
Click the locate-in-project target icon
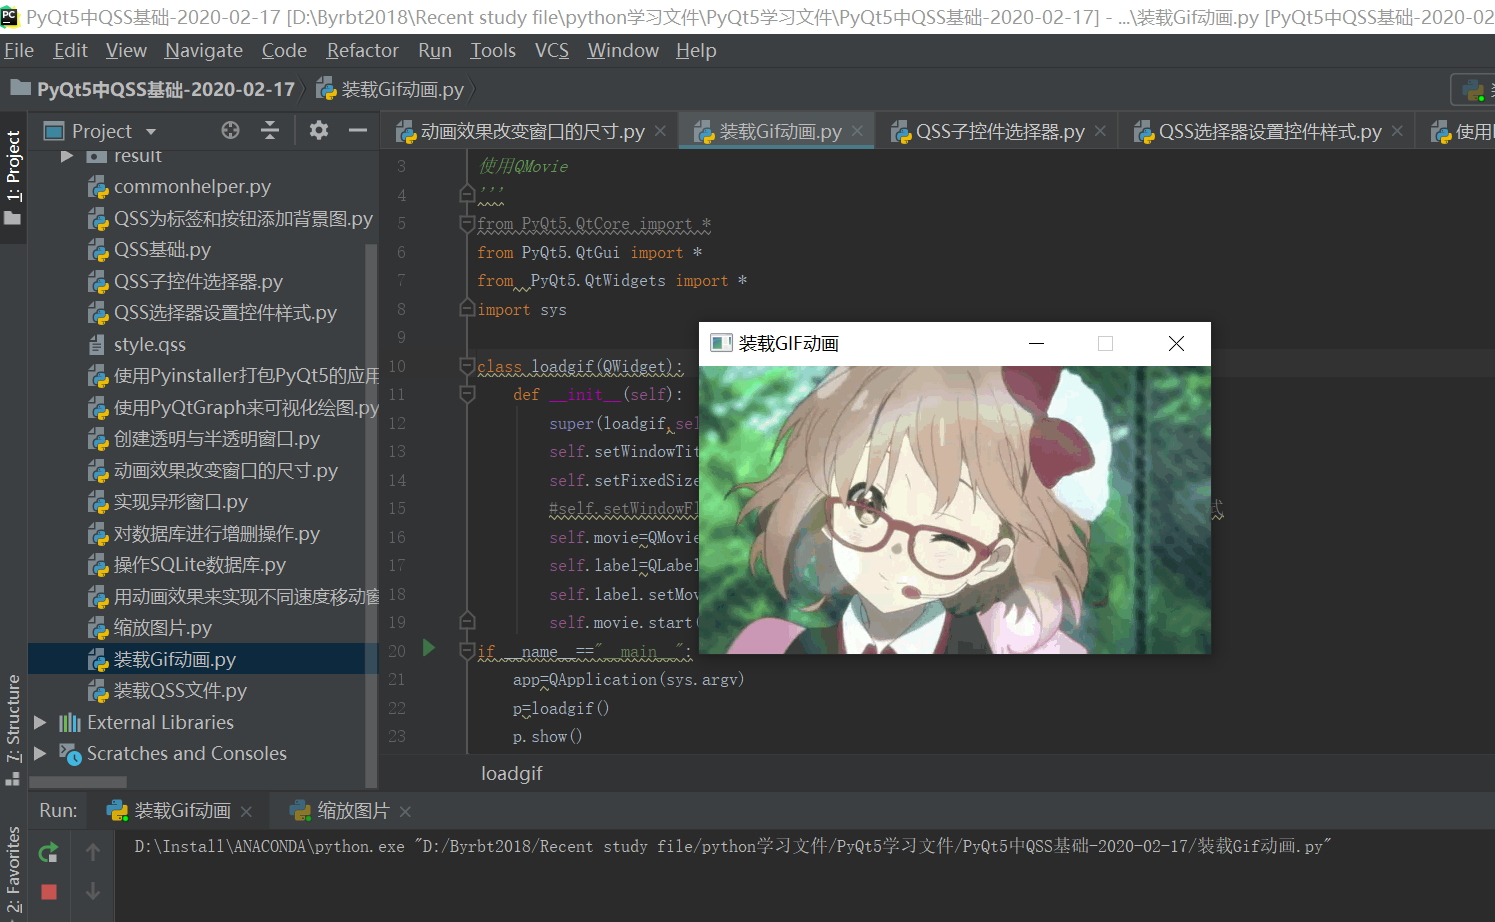click(x=230, y=130)
